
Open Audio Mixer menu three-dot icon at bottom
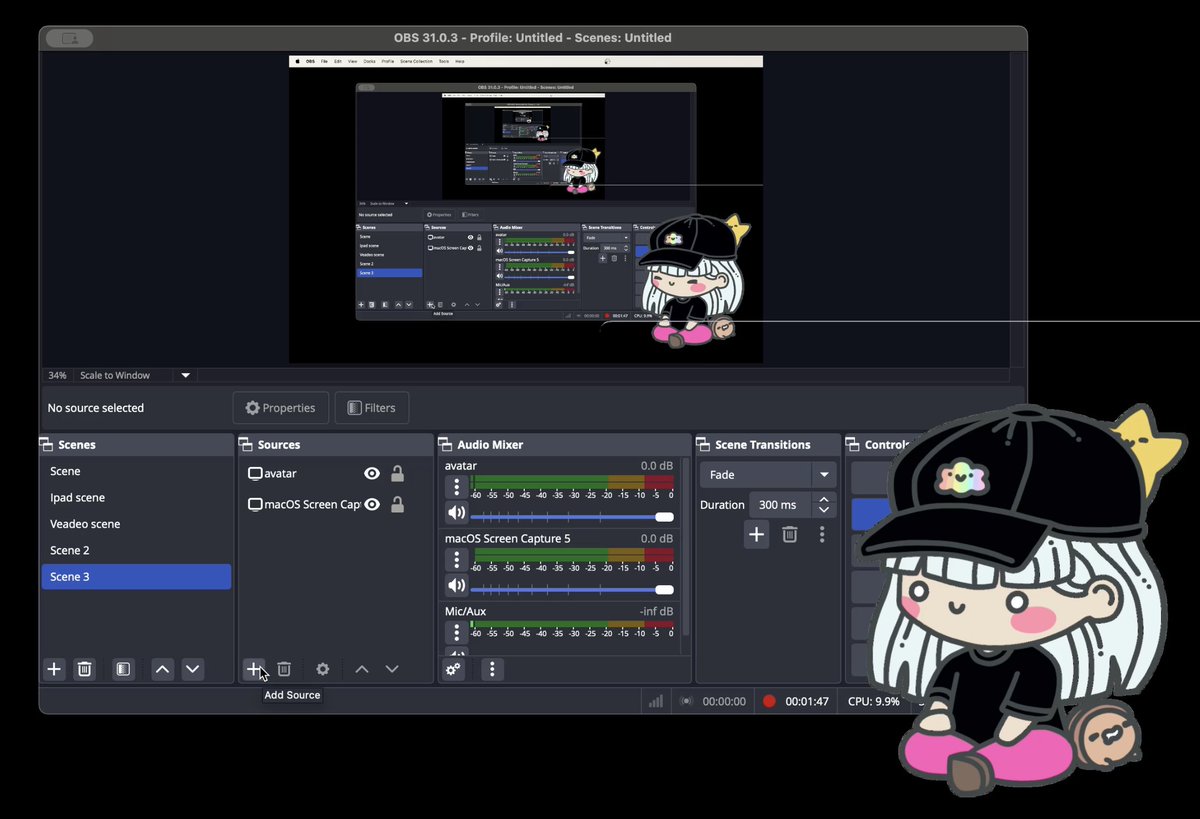(x=492, y=669)
